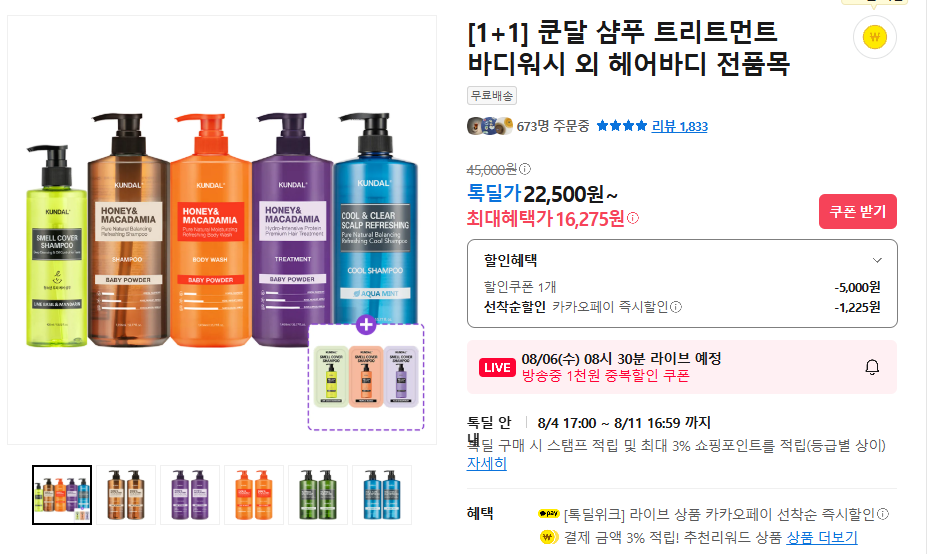Click the LIVE badge icon

pos(497,368)
